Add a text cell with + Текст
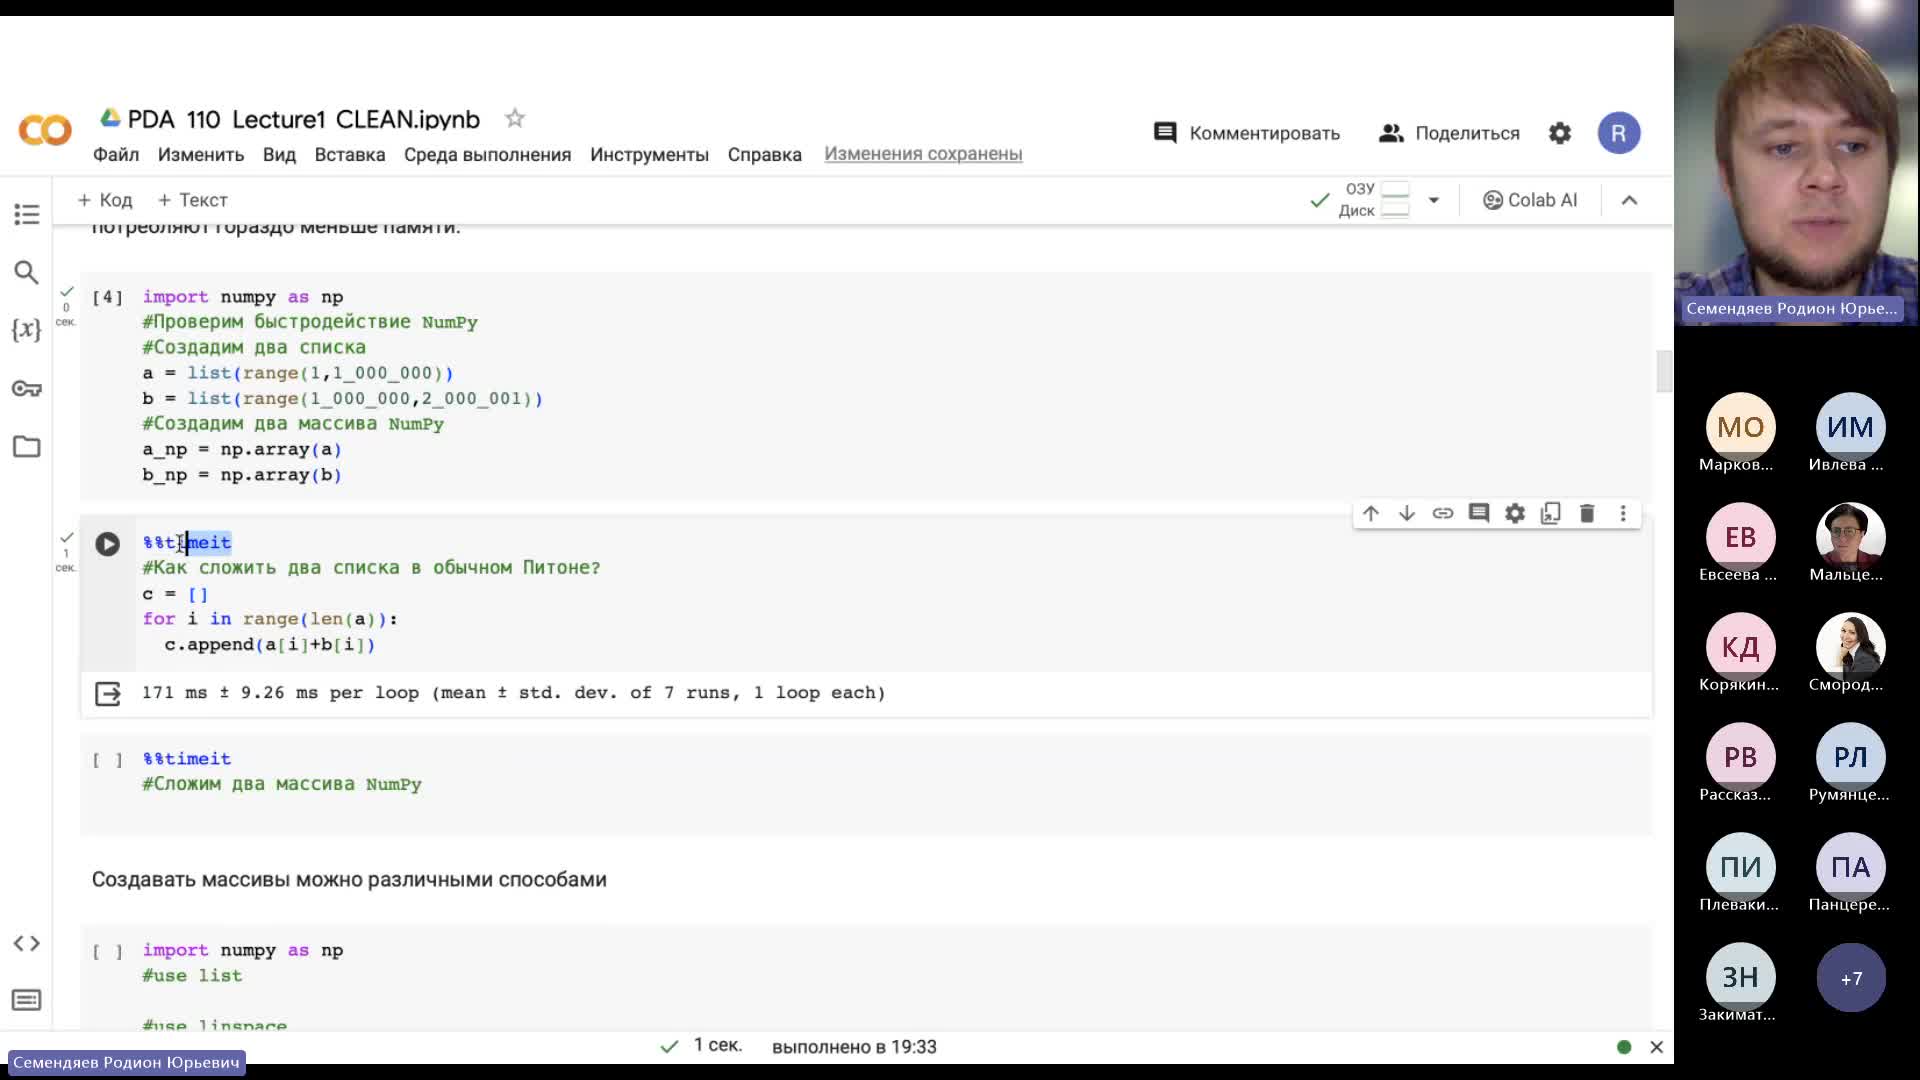The image size is (1920, 1080). pos(193,200)
